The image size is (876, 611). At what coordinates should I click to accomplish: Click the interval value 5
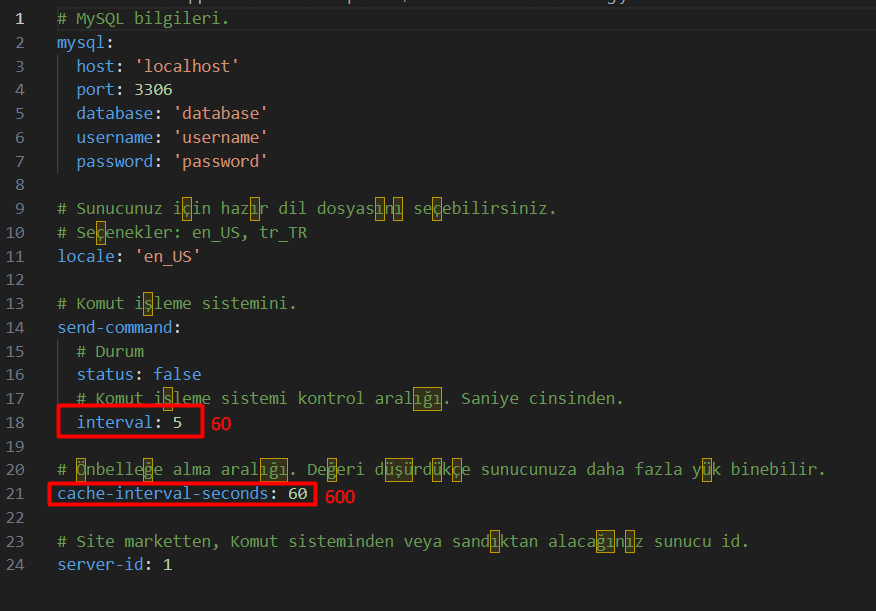(177, 423)
